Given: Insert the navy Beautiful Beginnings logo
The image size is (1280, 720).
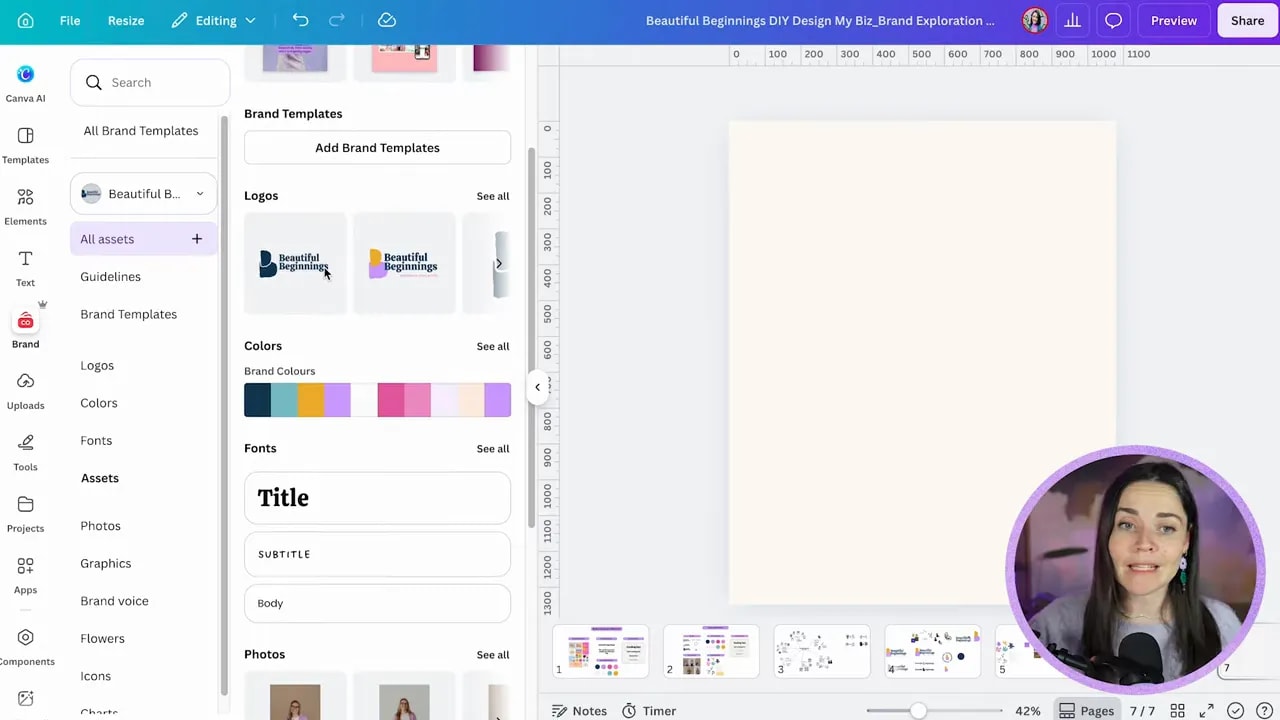Looking at the screenshot, I should [295, 264].
